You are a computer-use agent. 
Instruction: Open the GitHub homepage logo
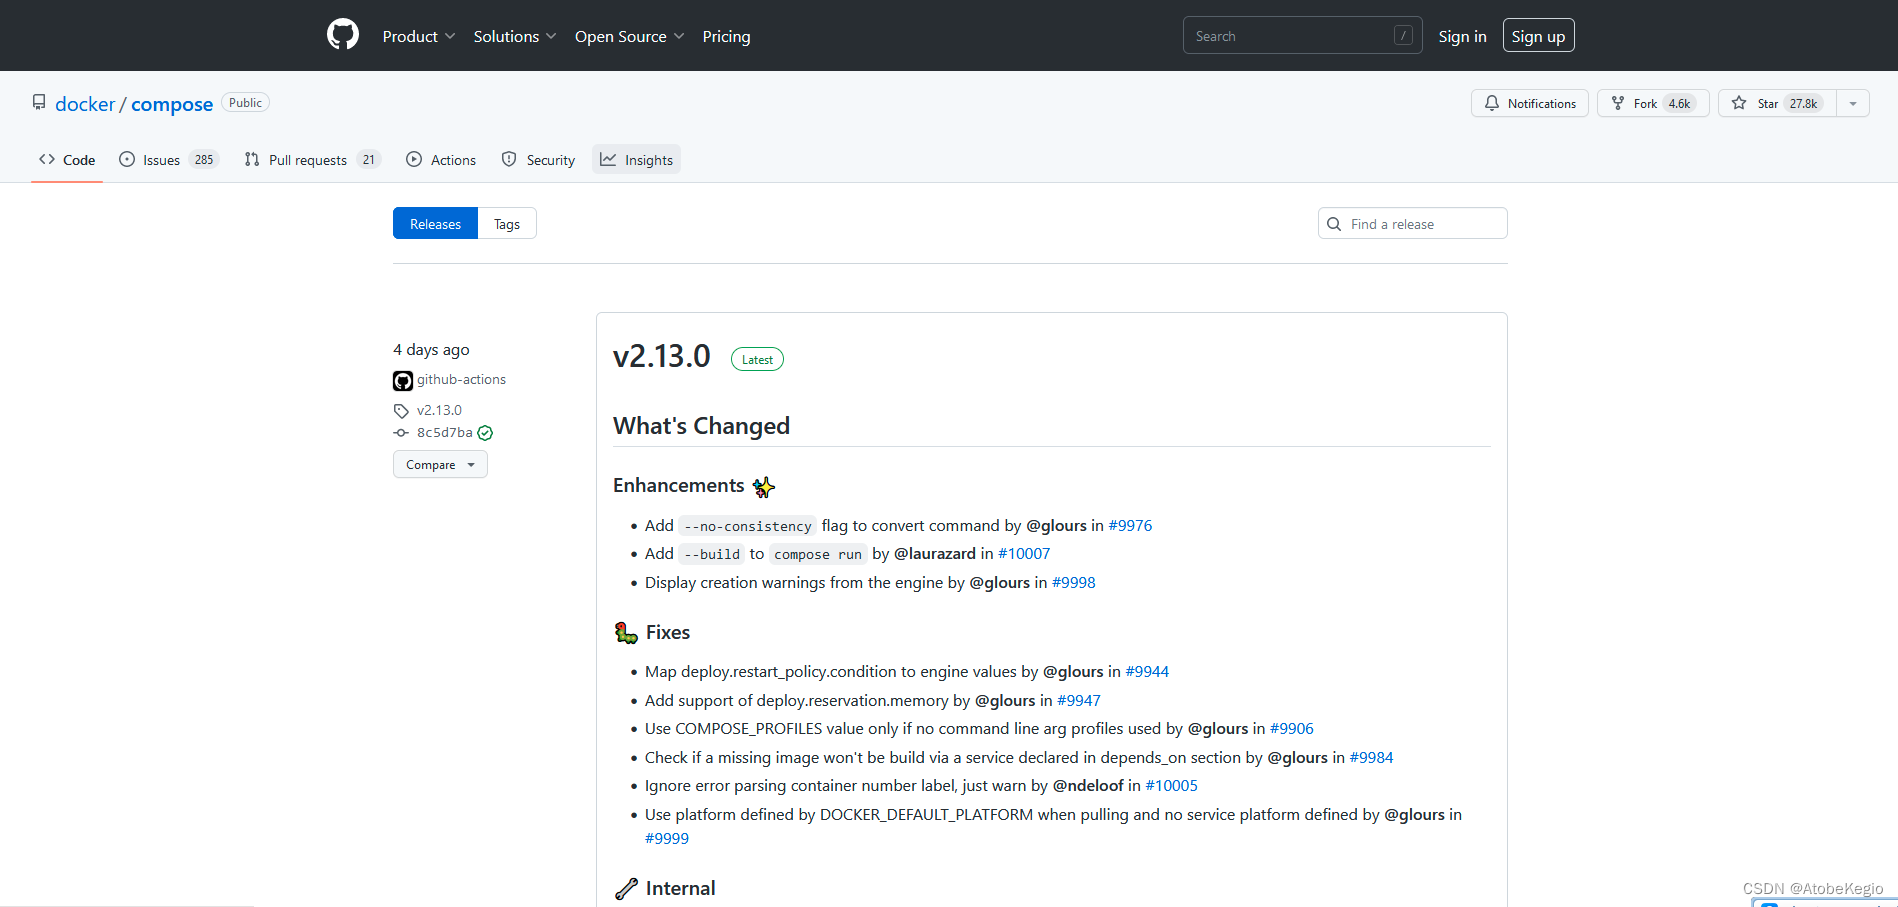343,35
